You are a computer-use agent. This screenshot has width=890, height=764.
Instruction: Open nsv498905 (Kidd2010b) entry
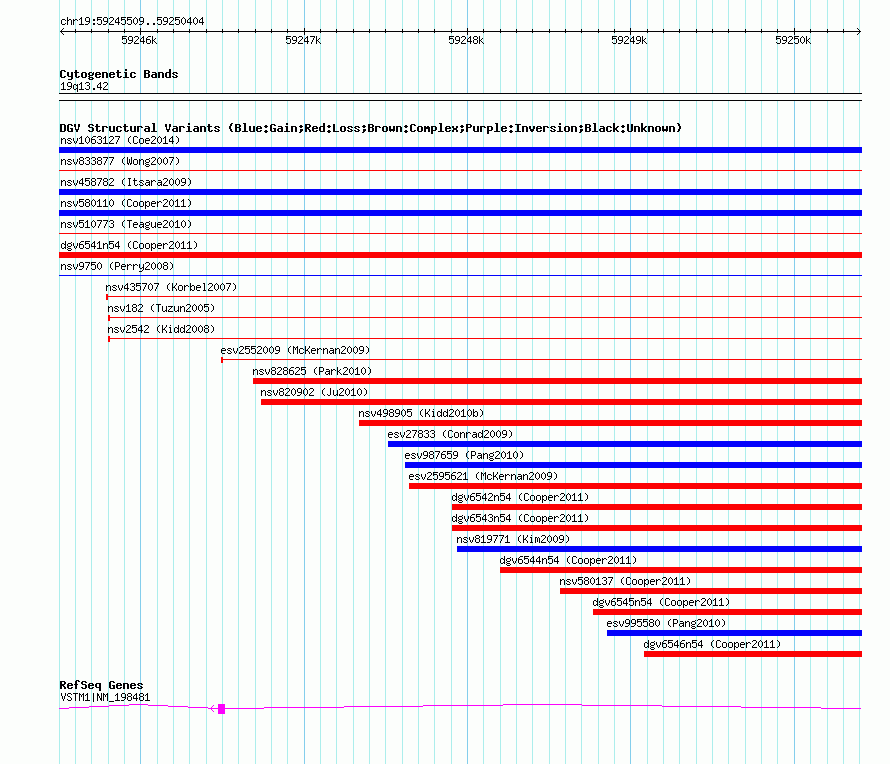click(x=421, y=413)
